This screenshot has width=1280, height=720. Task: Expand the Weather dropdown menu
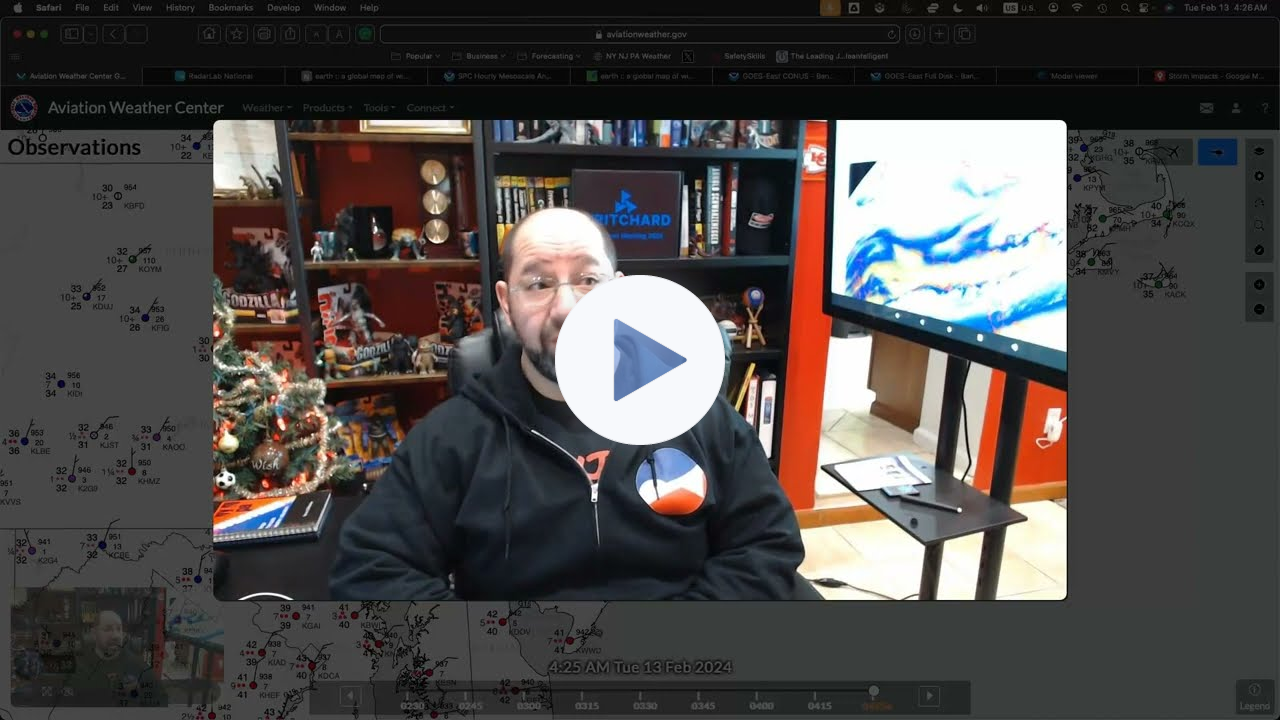(x=266, y=108)
